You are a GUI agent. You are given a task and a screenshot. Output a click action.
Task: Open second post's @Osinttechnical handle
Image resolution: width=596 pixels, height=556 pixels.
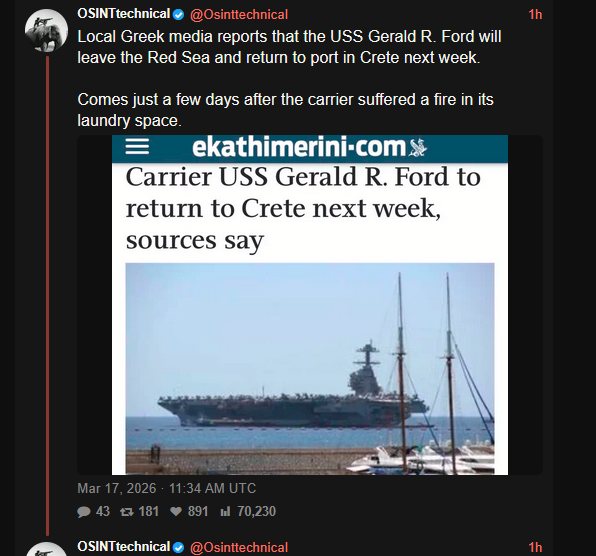(239, 548)
